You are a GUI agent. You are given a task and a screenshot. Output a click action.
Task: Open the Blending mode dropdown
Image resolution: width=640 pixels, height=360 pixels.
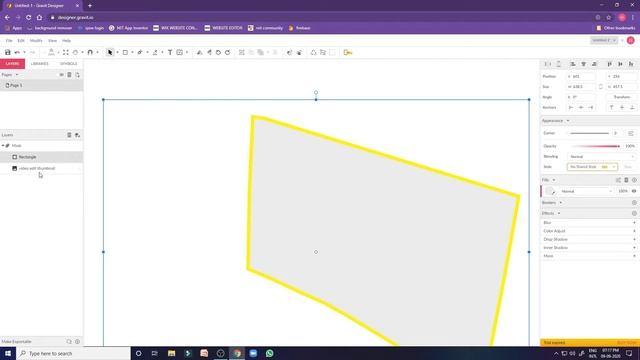pyautogui.click(x=601, y=157)
